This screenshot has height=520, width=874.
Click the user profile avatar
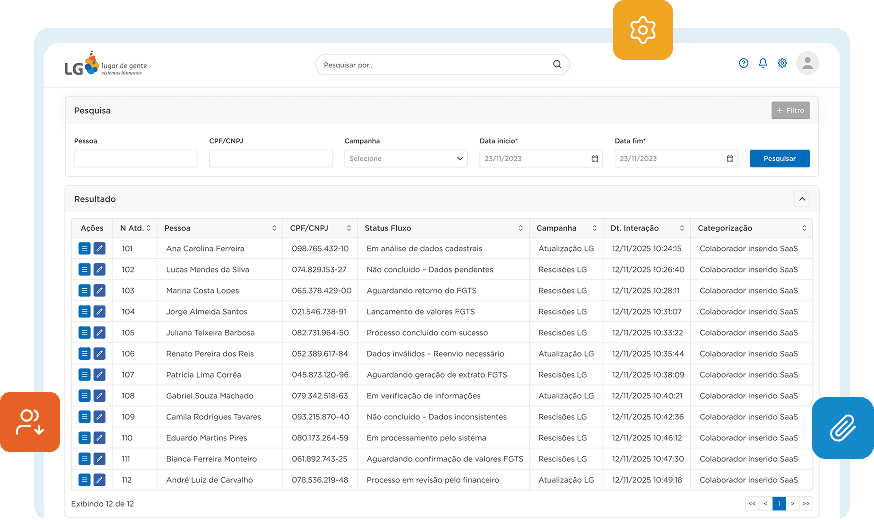pyautogui.click(x=808, y=63)
